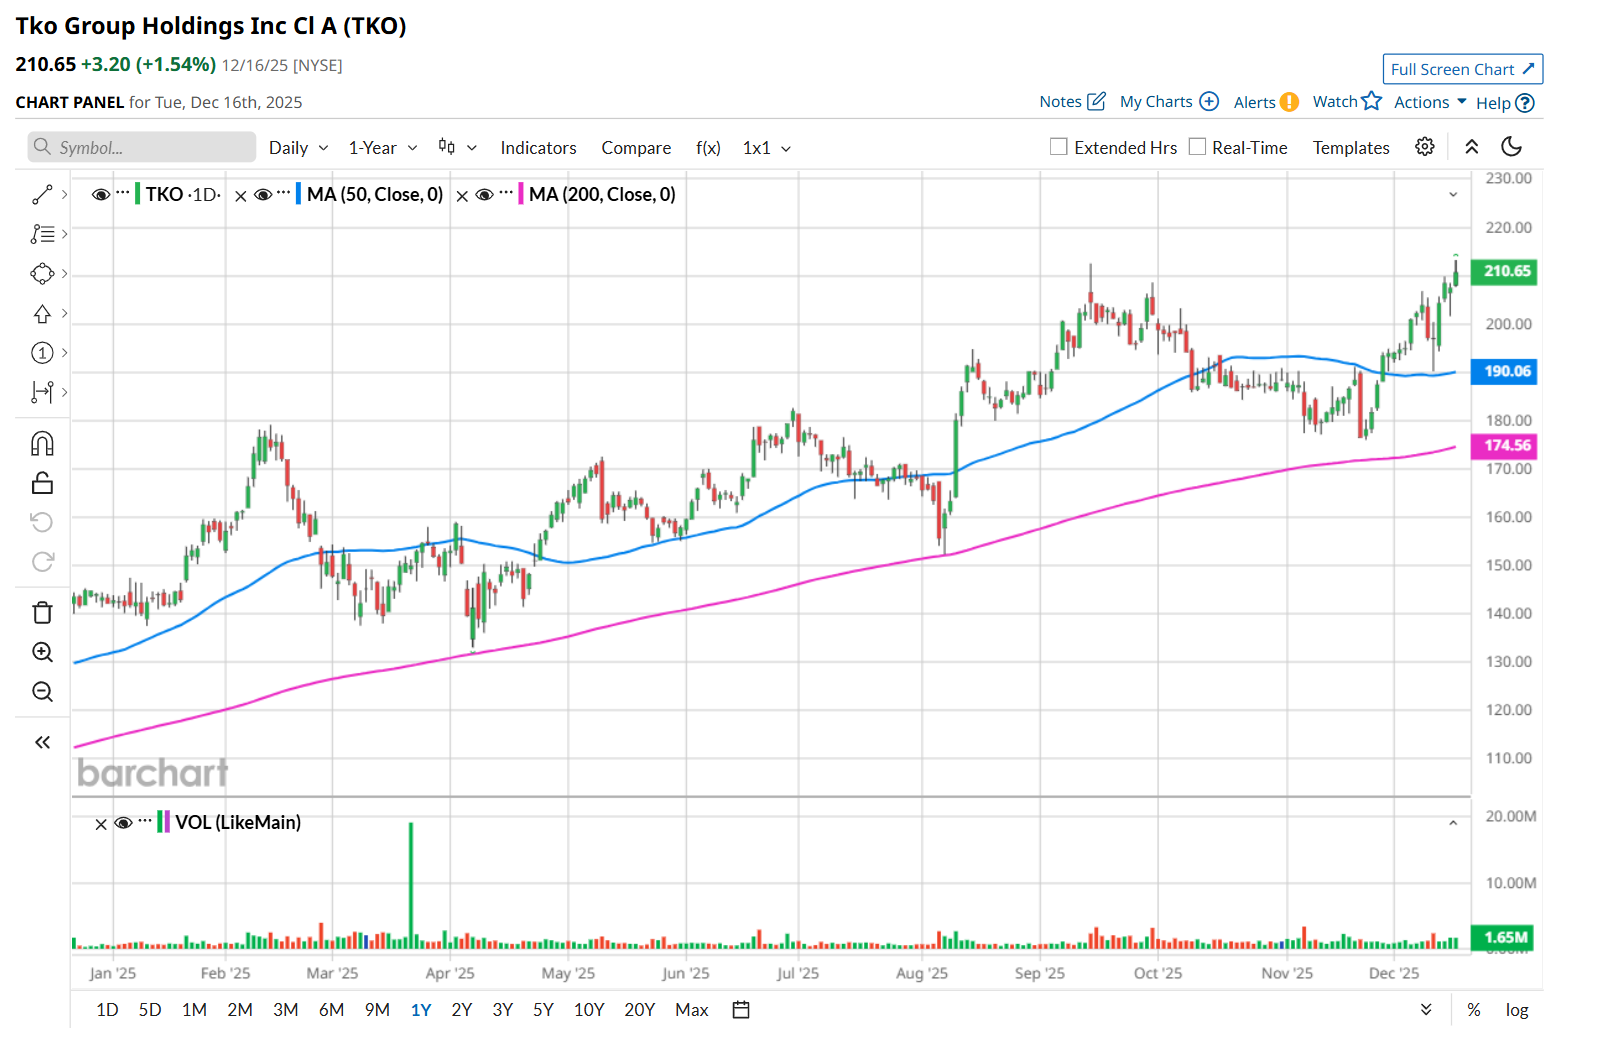Open the Daily frequency dropdown

(298, 148)
